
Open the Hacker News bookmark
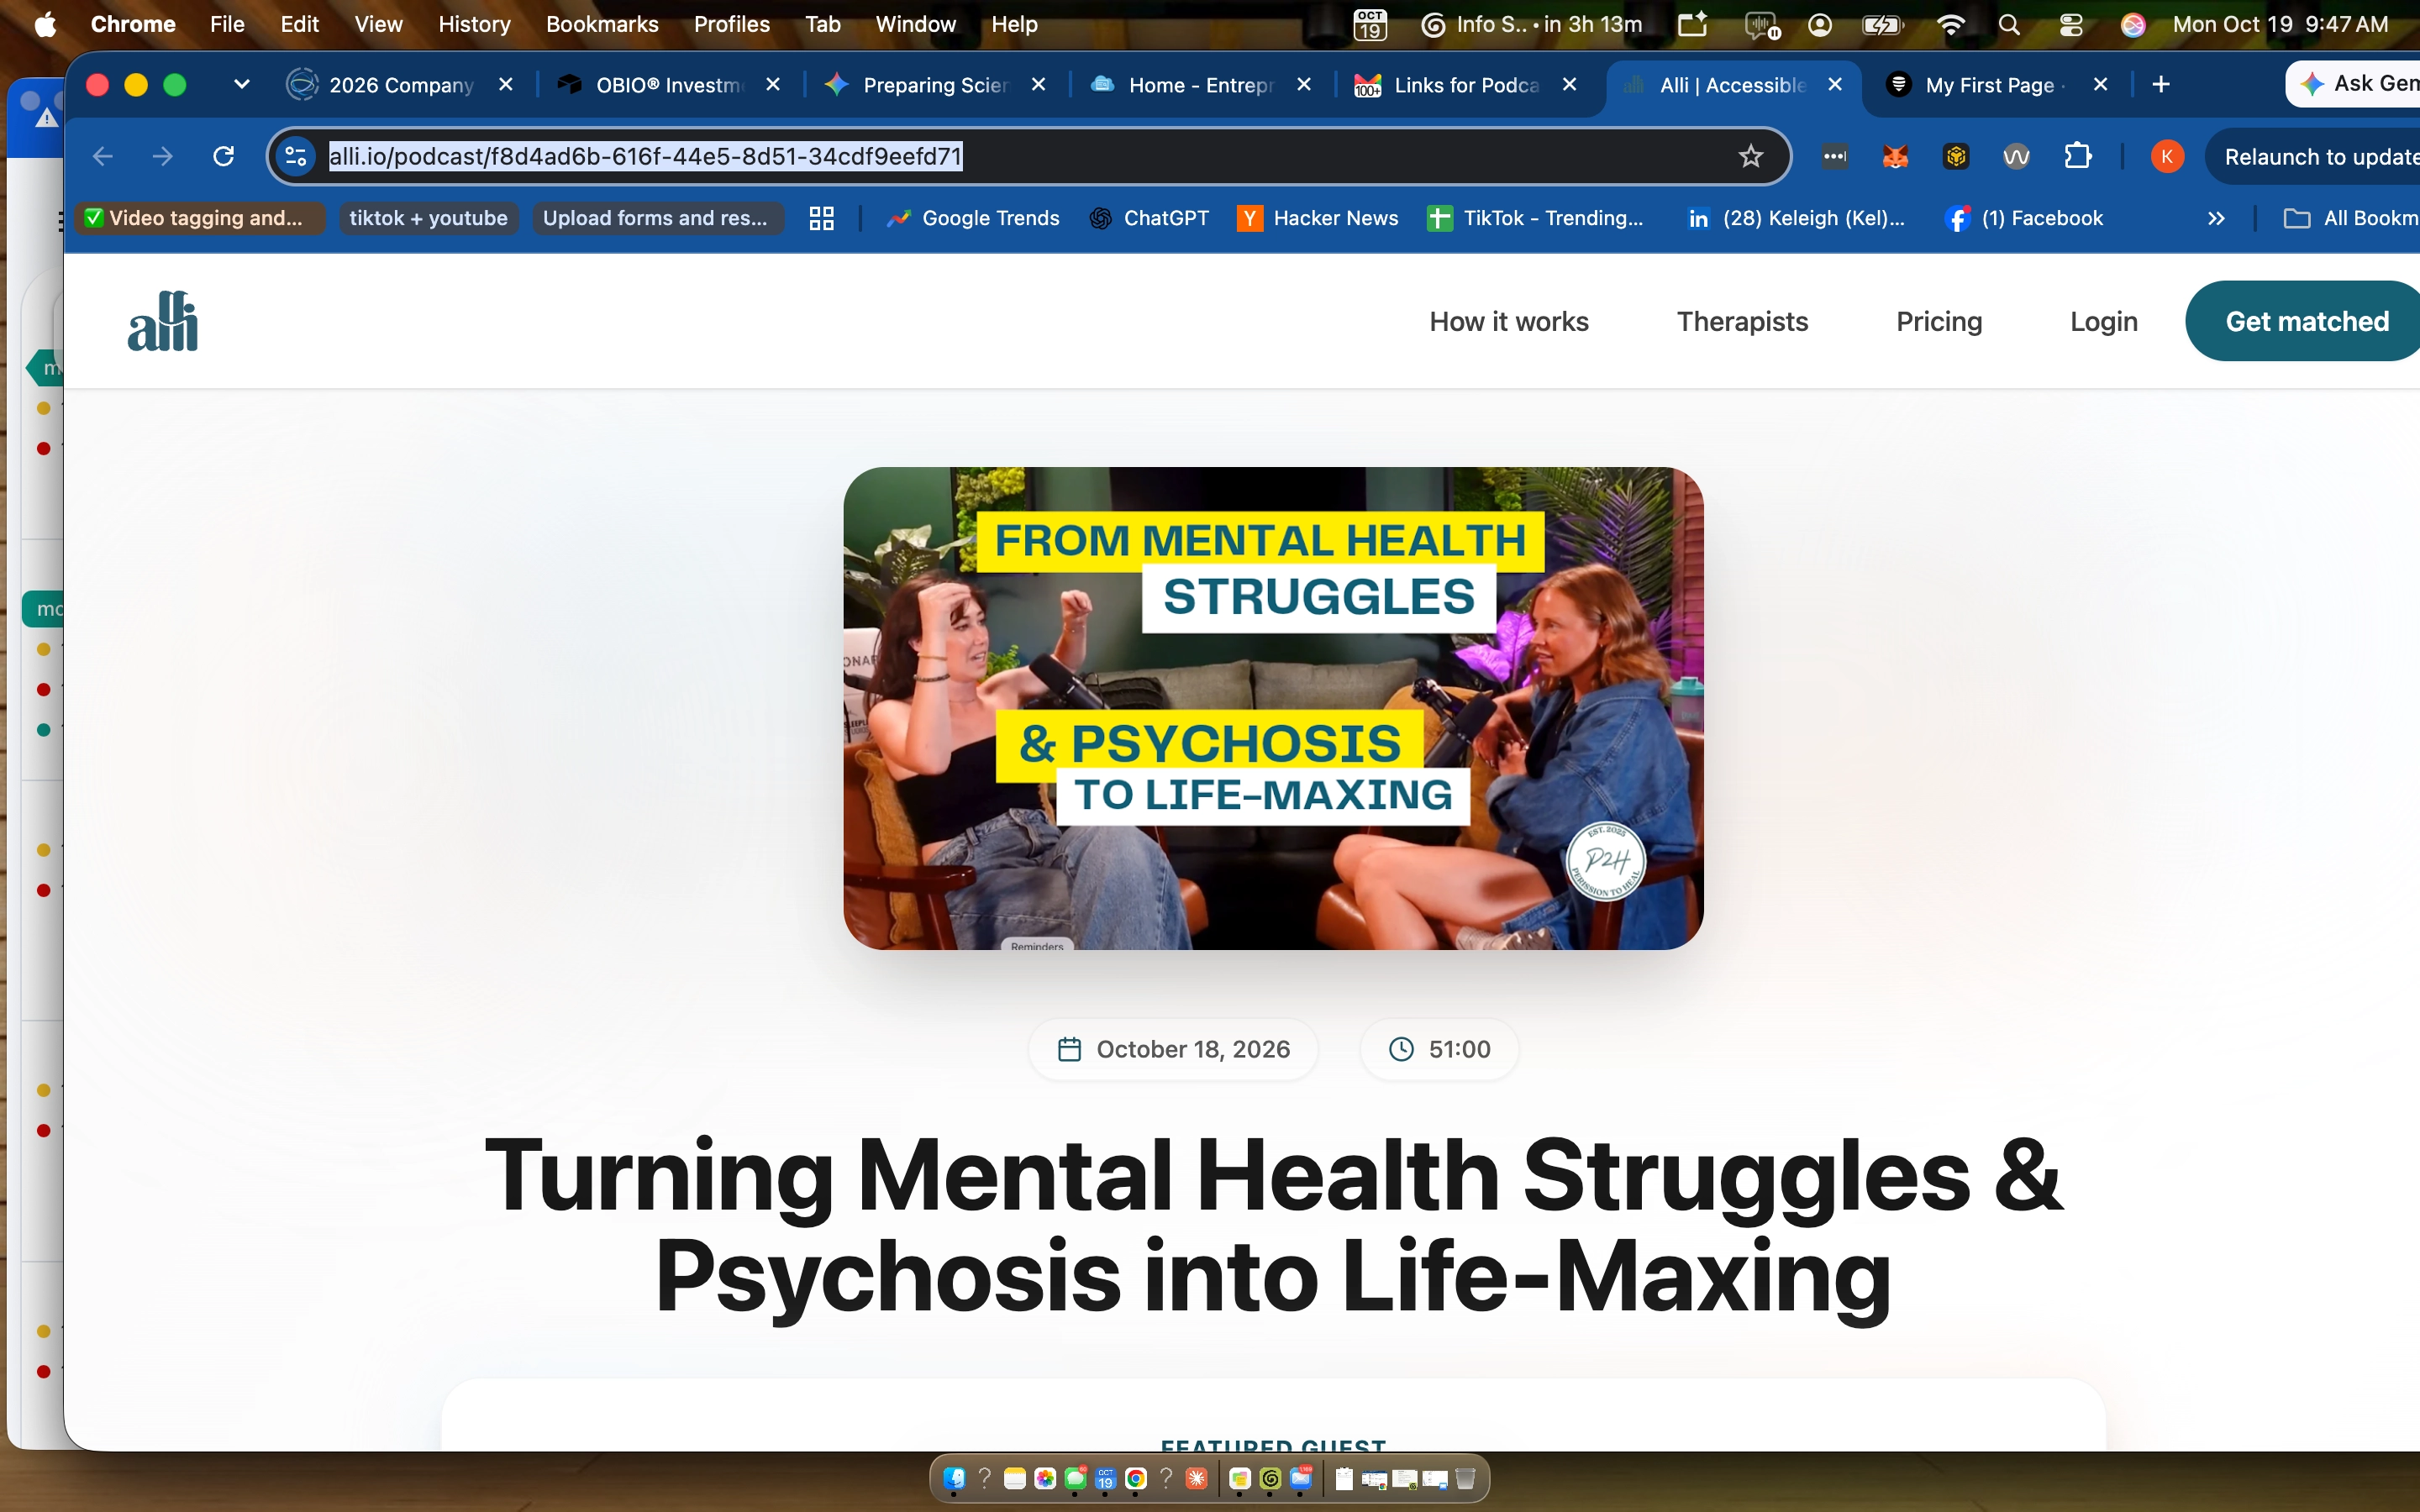[1318, 218]
